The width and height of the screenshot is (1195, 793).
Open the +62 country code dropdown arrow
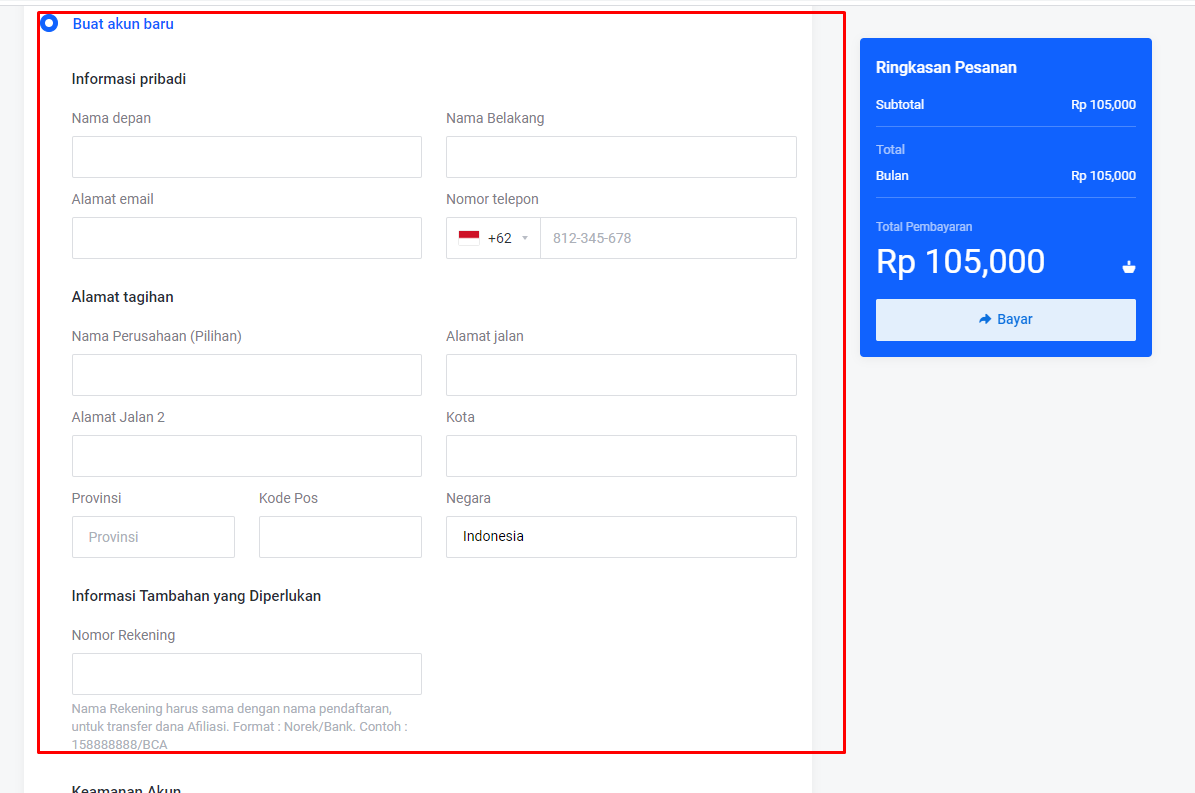coord(525,238)
